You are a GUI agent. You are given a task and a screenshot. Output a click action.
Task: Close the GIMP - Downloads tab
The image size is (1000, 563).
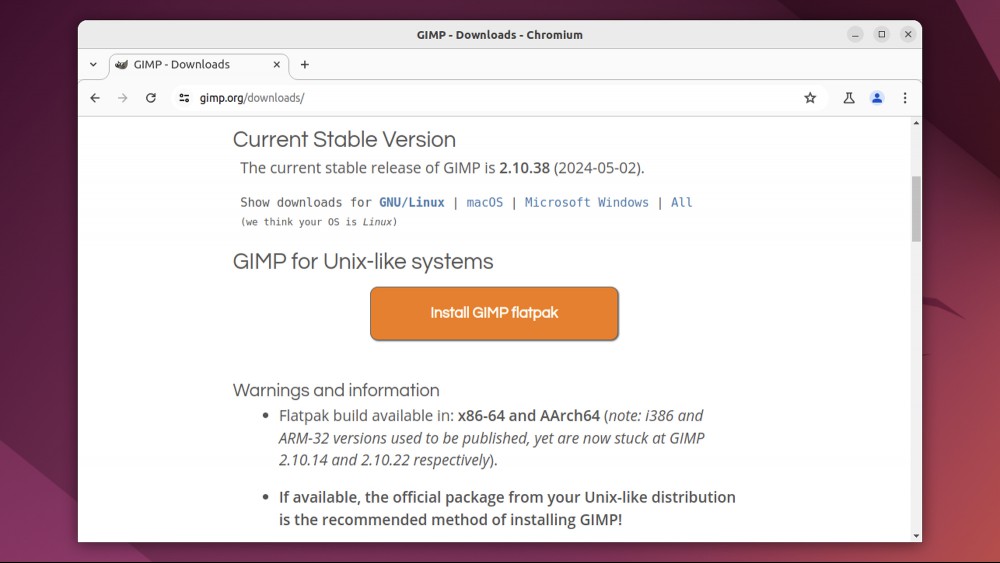point(277,64)
